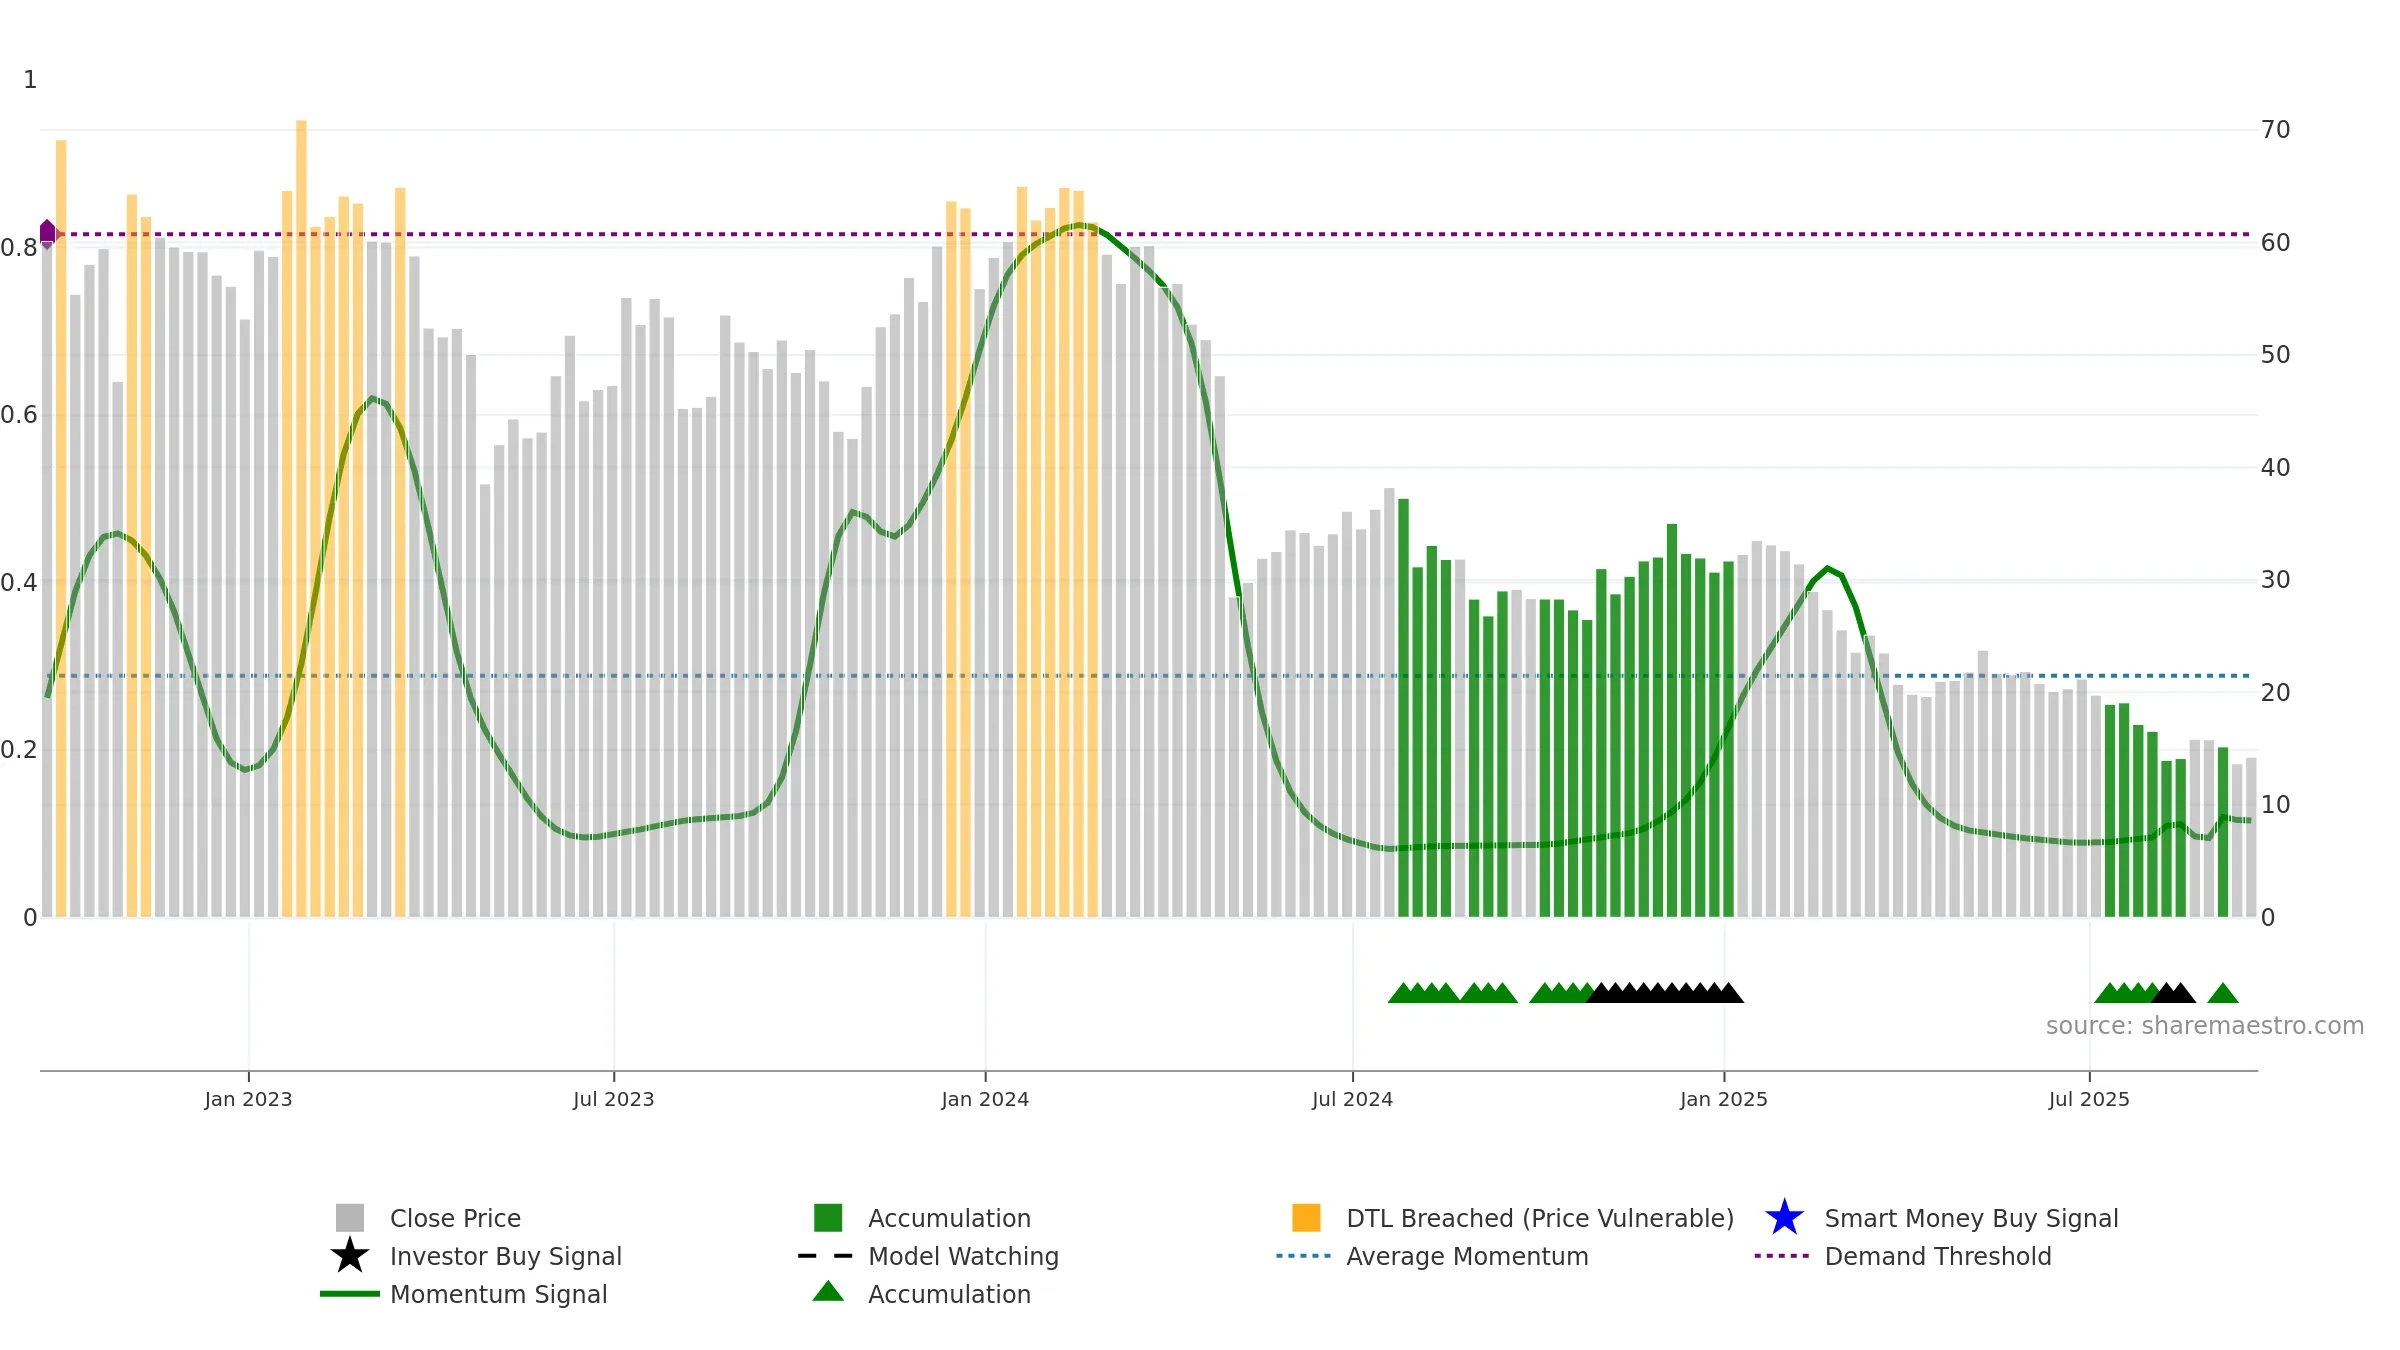Click the green Momentum Signal line icon
2400x1350 pixels.
[x=350, y=1294]
